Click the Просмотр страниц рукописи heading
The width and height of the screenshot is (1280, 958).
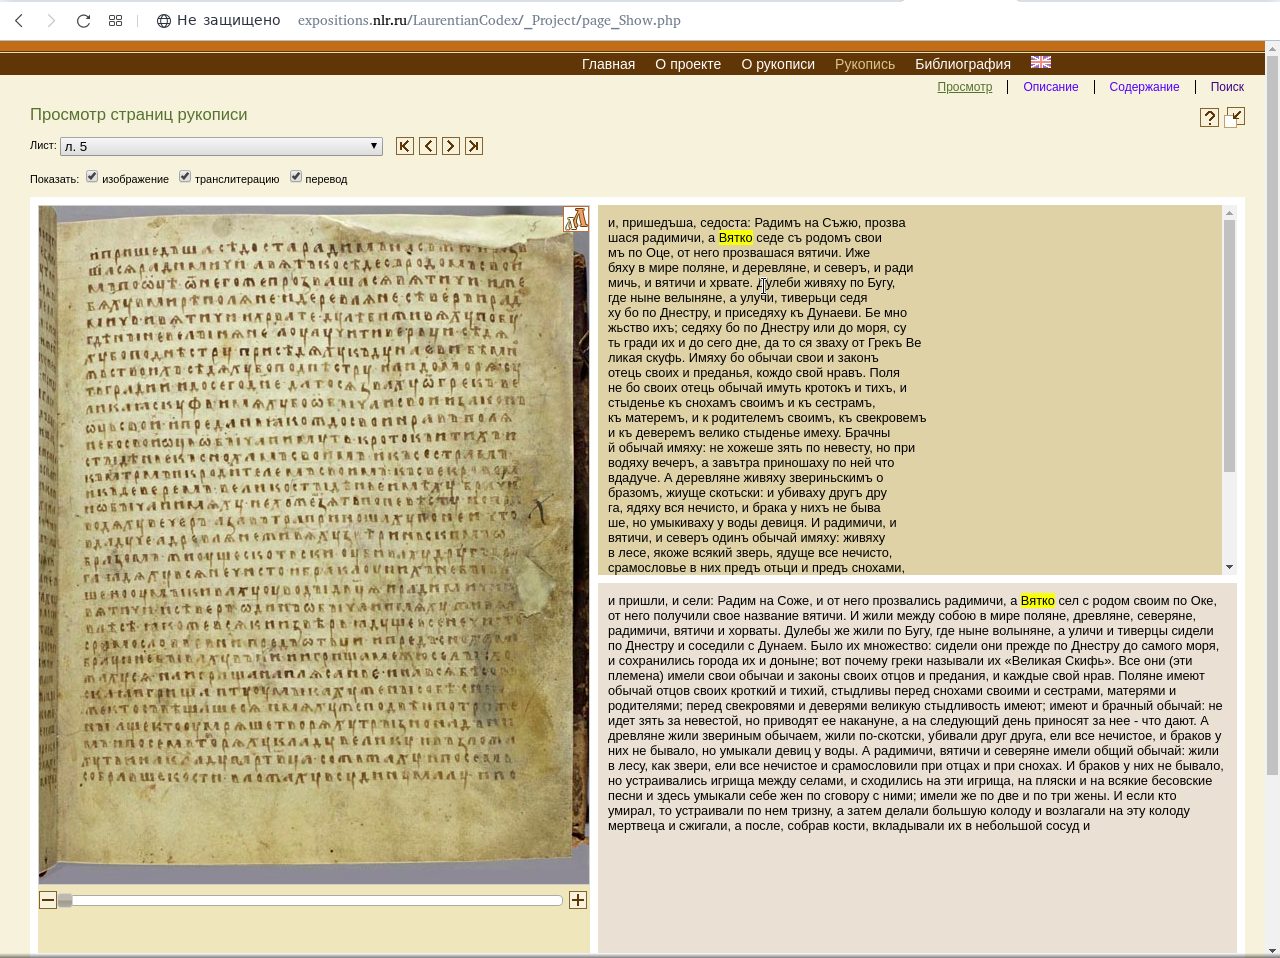click(x=138, y=114)
